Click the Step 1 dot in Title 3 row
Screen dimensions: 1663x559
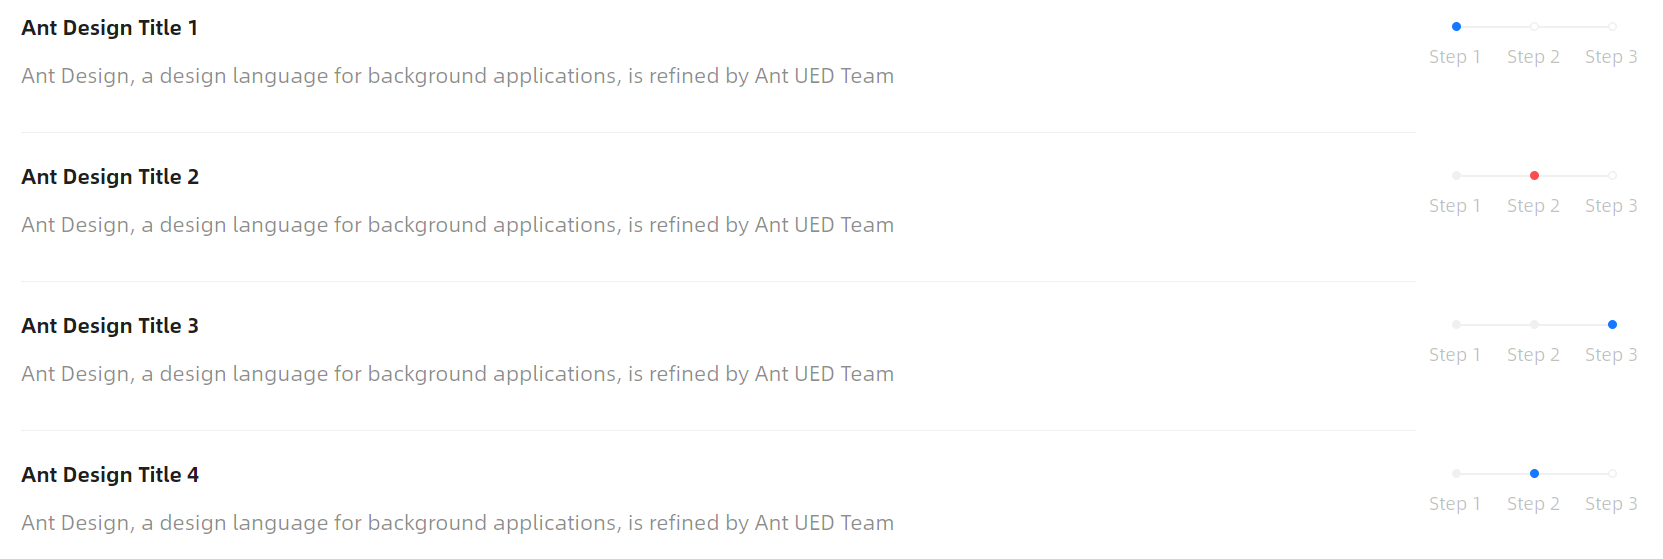[x=1456, y=325]
